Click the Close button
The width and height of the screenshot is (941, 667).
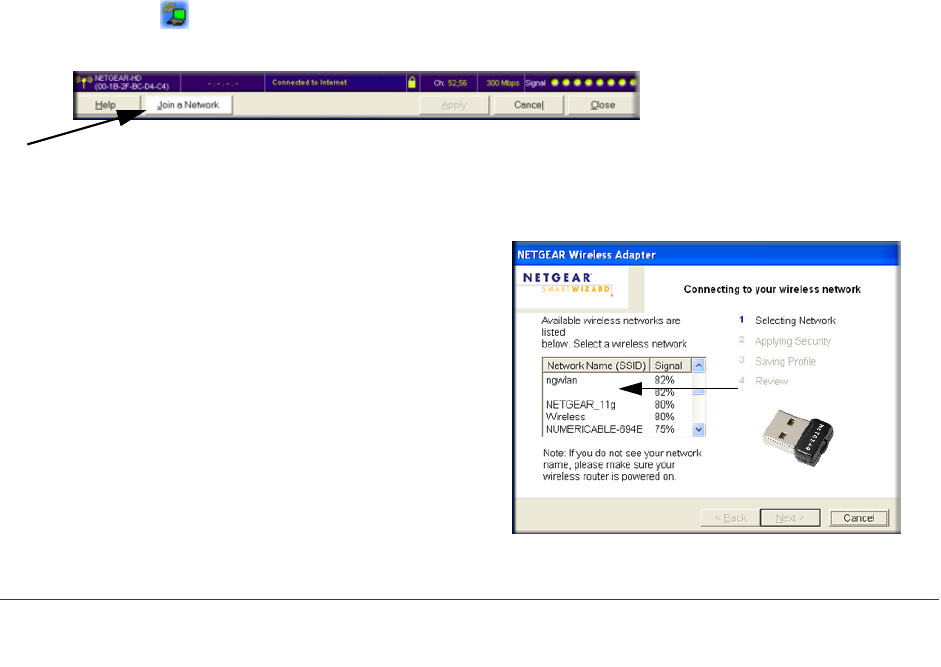click(603, 105)
